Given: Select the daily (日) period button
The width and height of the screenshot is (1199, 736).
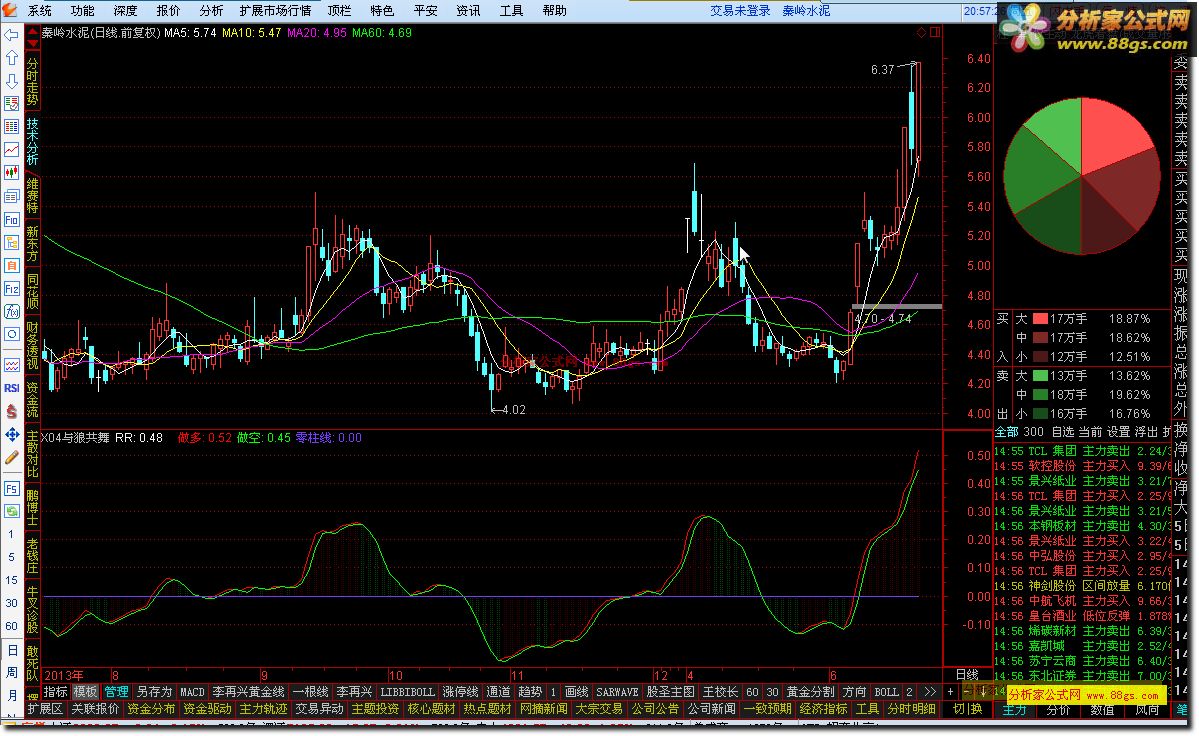Looking at the screenshot, I should (x=11, y=650).
